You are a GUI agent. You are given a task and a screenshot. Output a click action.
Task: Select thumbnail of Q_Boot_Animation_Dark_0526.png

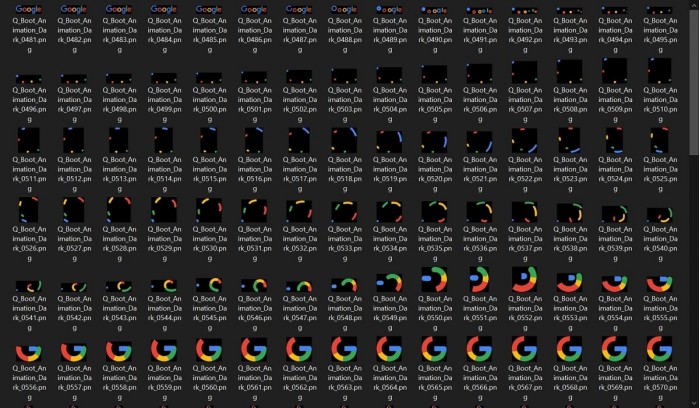pyautogui.click(x=29, y=210)
